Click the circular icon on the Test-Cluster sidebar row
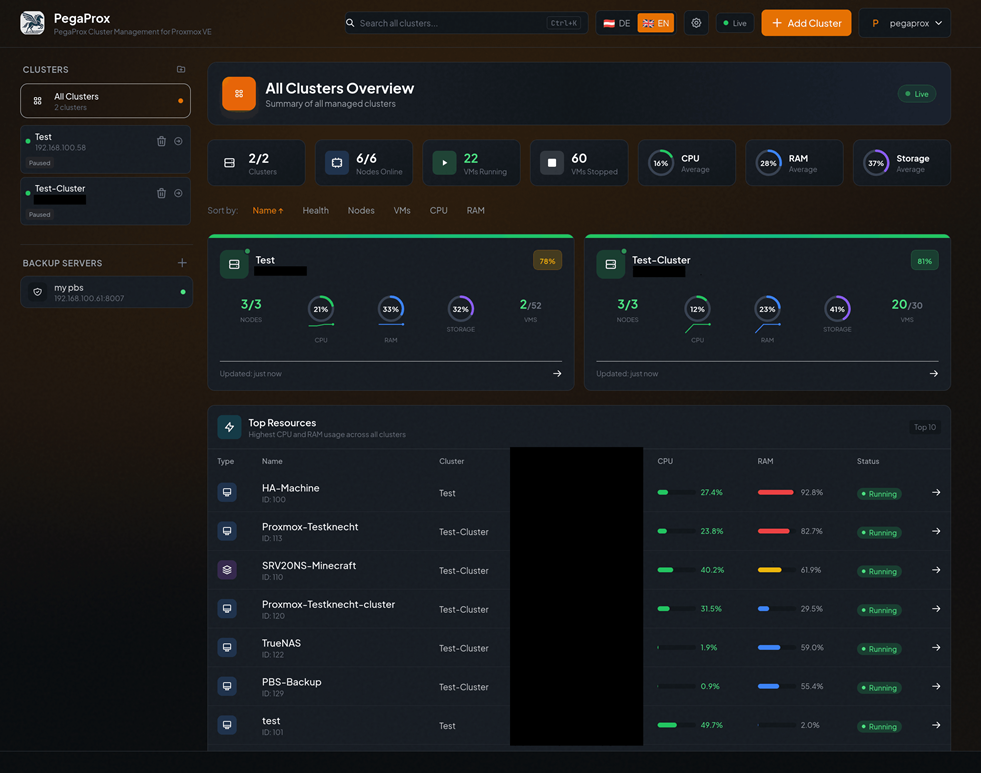The height and width of the screenshot is (773, 981). coord(178,193)
